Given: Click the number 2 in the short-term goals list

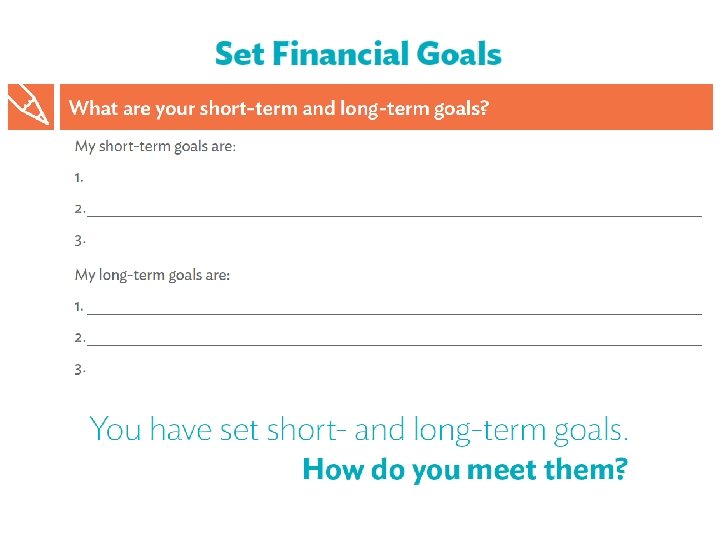Looking at the screenshot, I should pyautogui.click(x=79, y=209).
